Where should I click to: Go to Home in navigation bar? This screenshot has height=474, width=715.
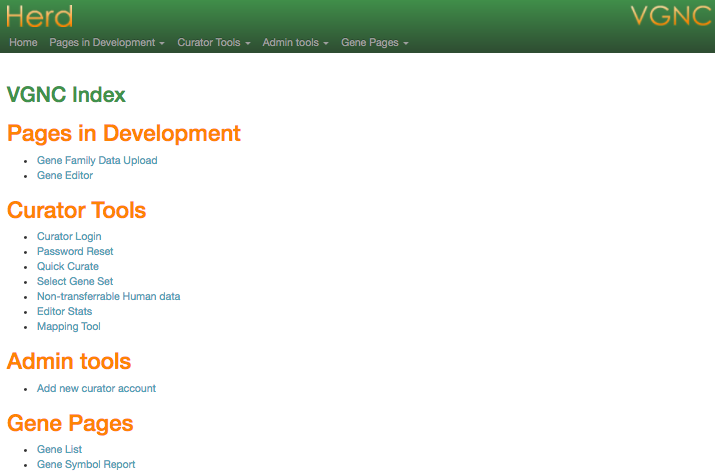pos(23,43)
